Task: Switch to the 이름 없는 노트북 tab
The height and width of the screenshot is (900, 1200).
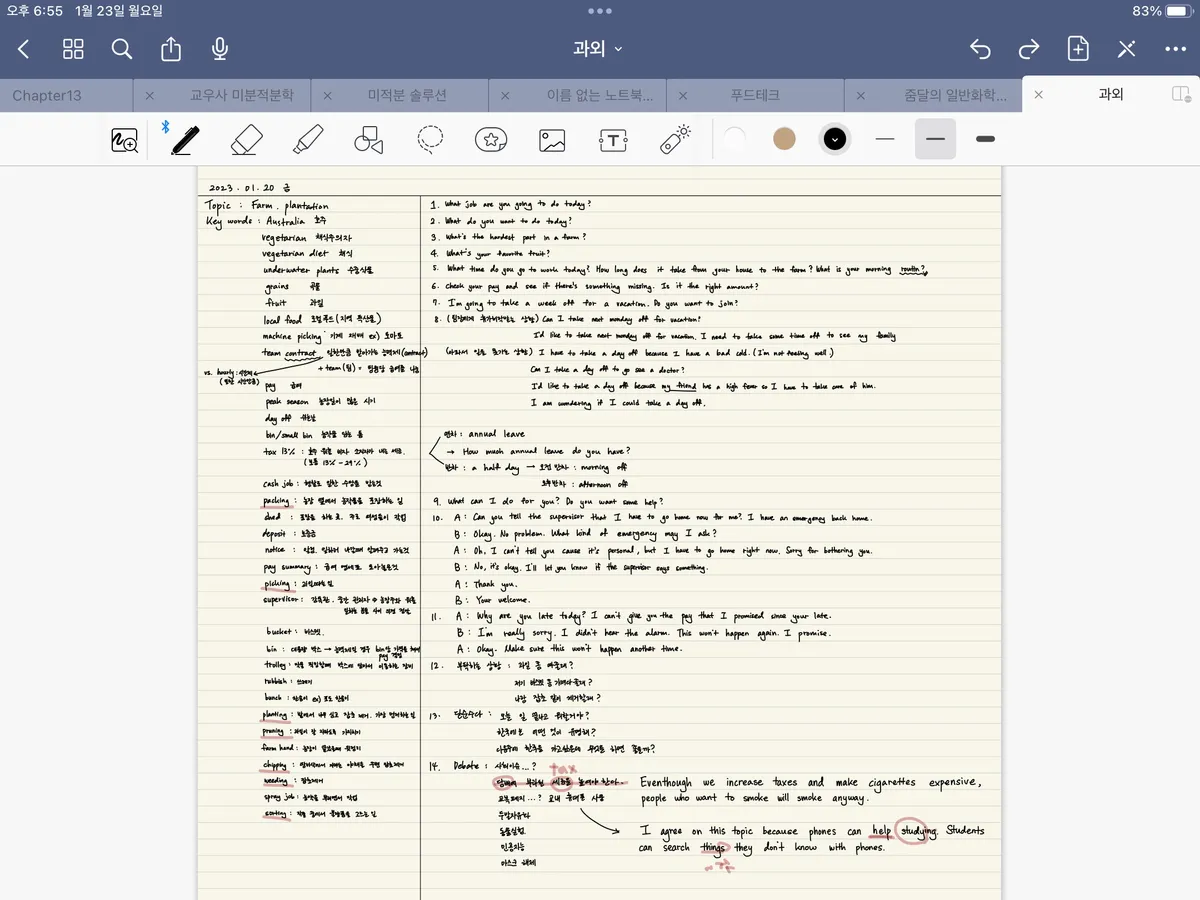Action: pyautogui.click(x=600, y=95)
